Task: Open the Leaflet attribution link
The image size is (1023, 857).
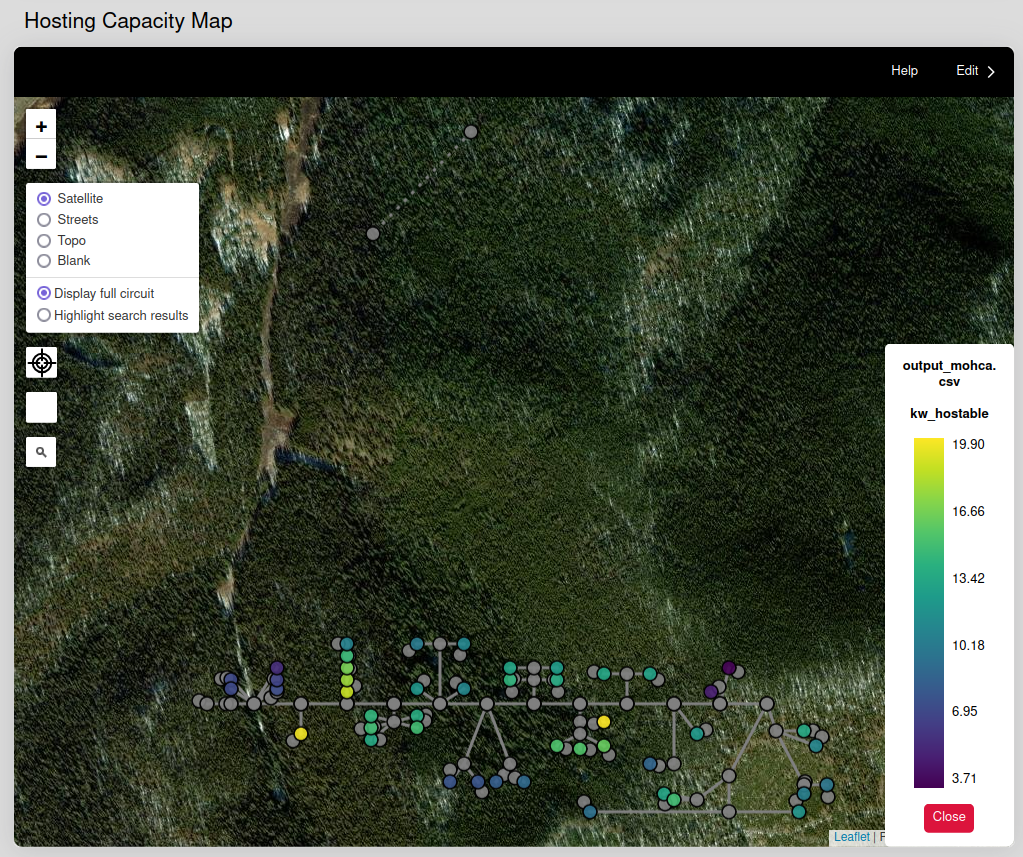Action: 851,837
